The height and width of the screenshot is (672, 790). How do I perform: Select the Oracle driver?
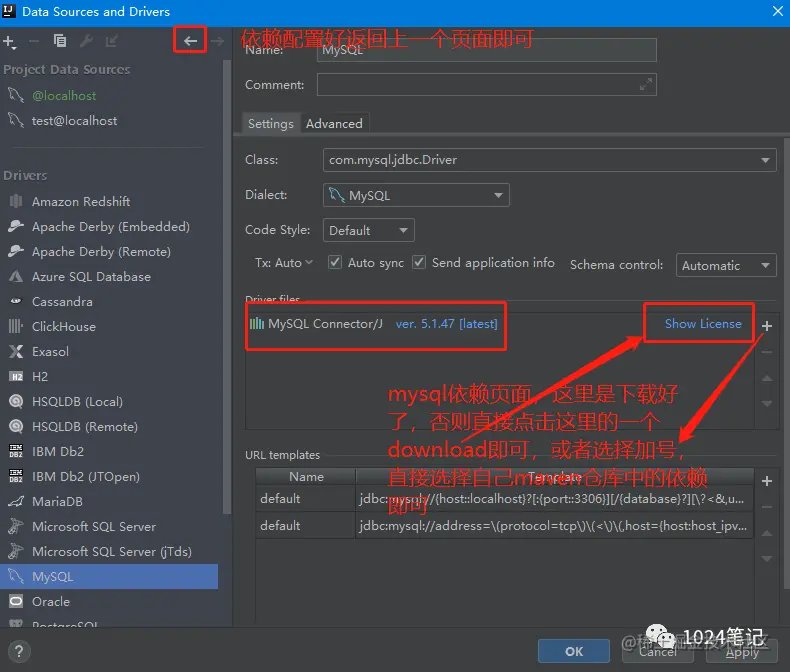[109, 601]
